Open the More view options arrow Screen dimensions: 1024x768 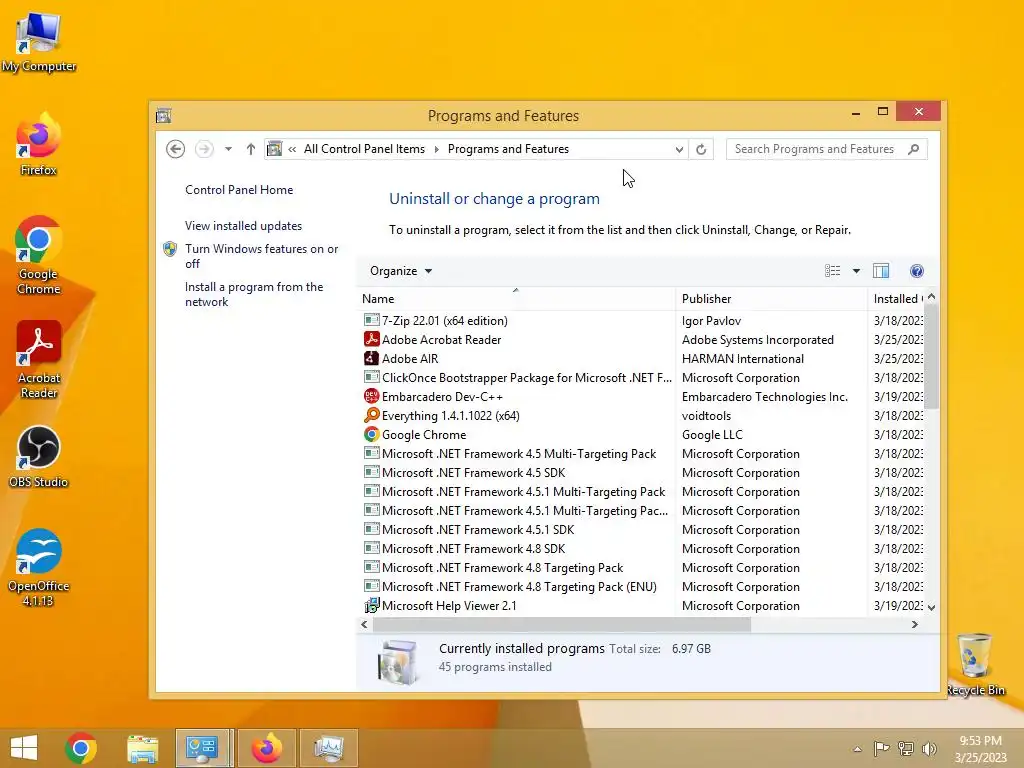pos(856,271)
